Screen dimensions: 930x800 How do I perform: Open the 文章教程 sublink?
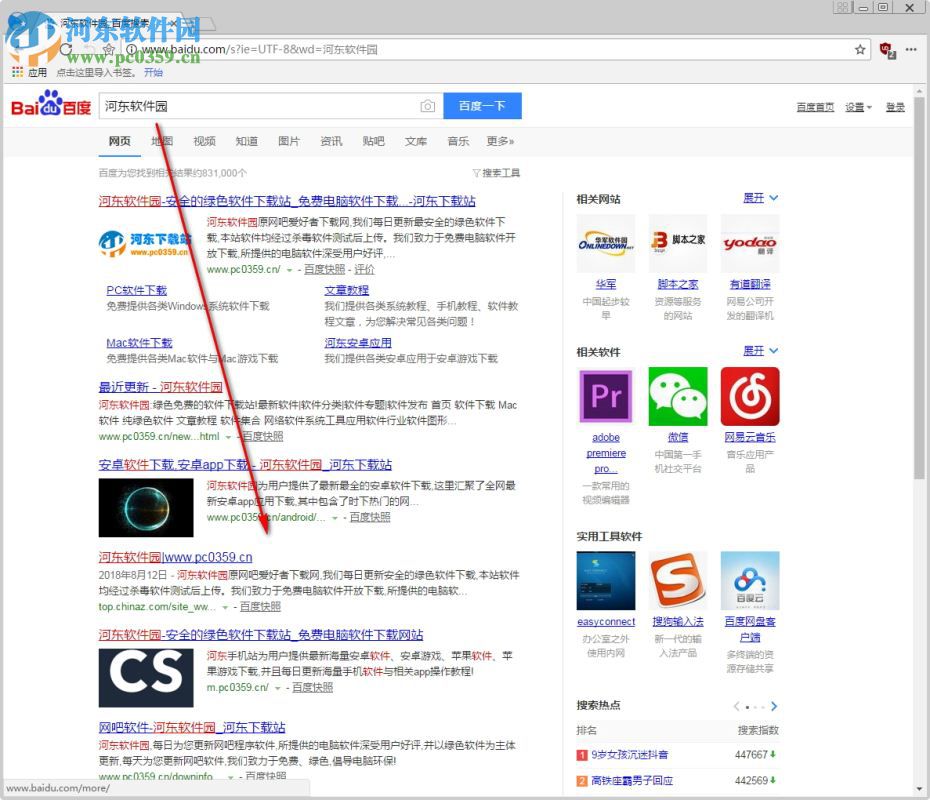tap(346, 290)
